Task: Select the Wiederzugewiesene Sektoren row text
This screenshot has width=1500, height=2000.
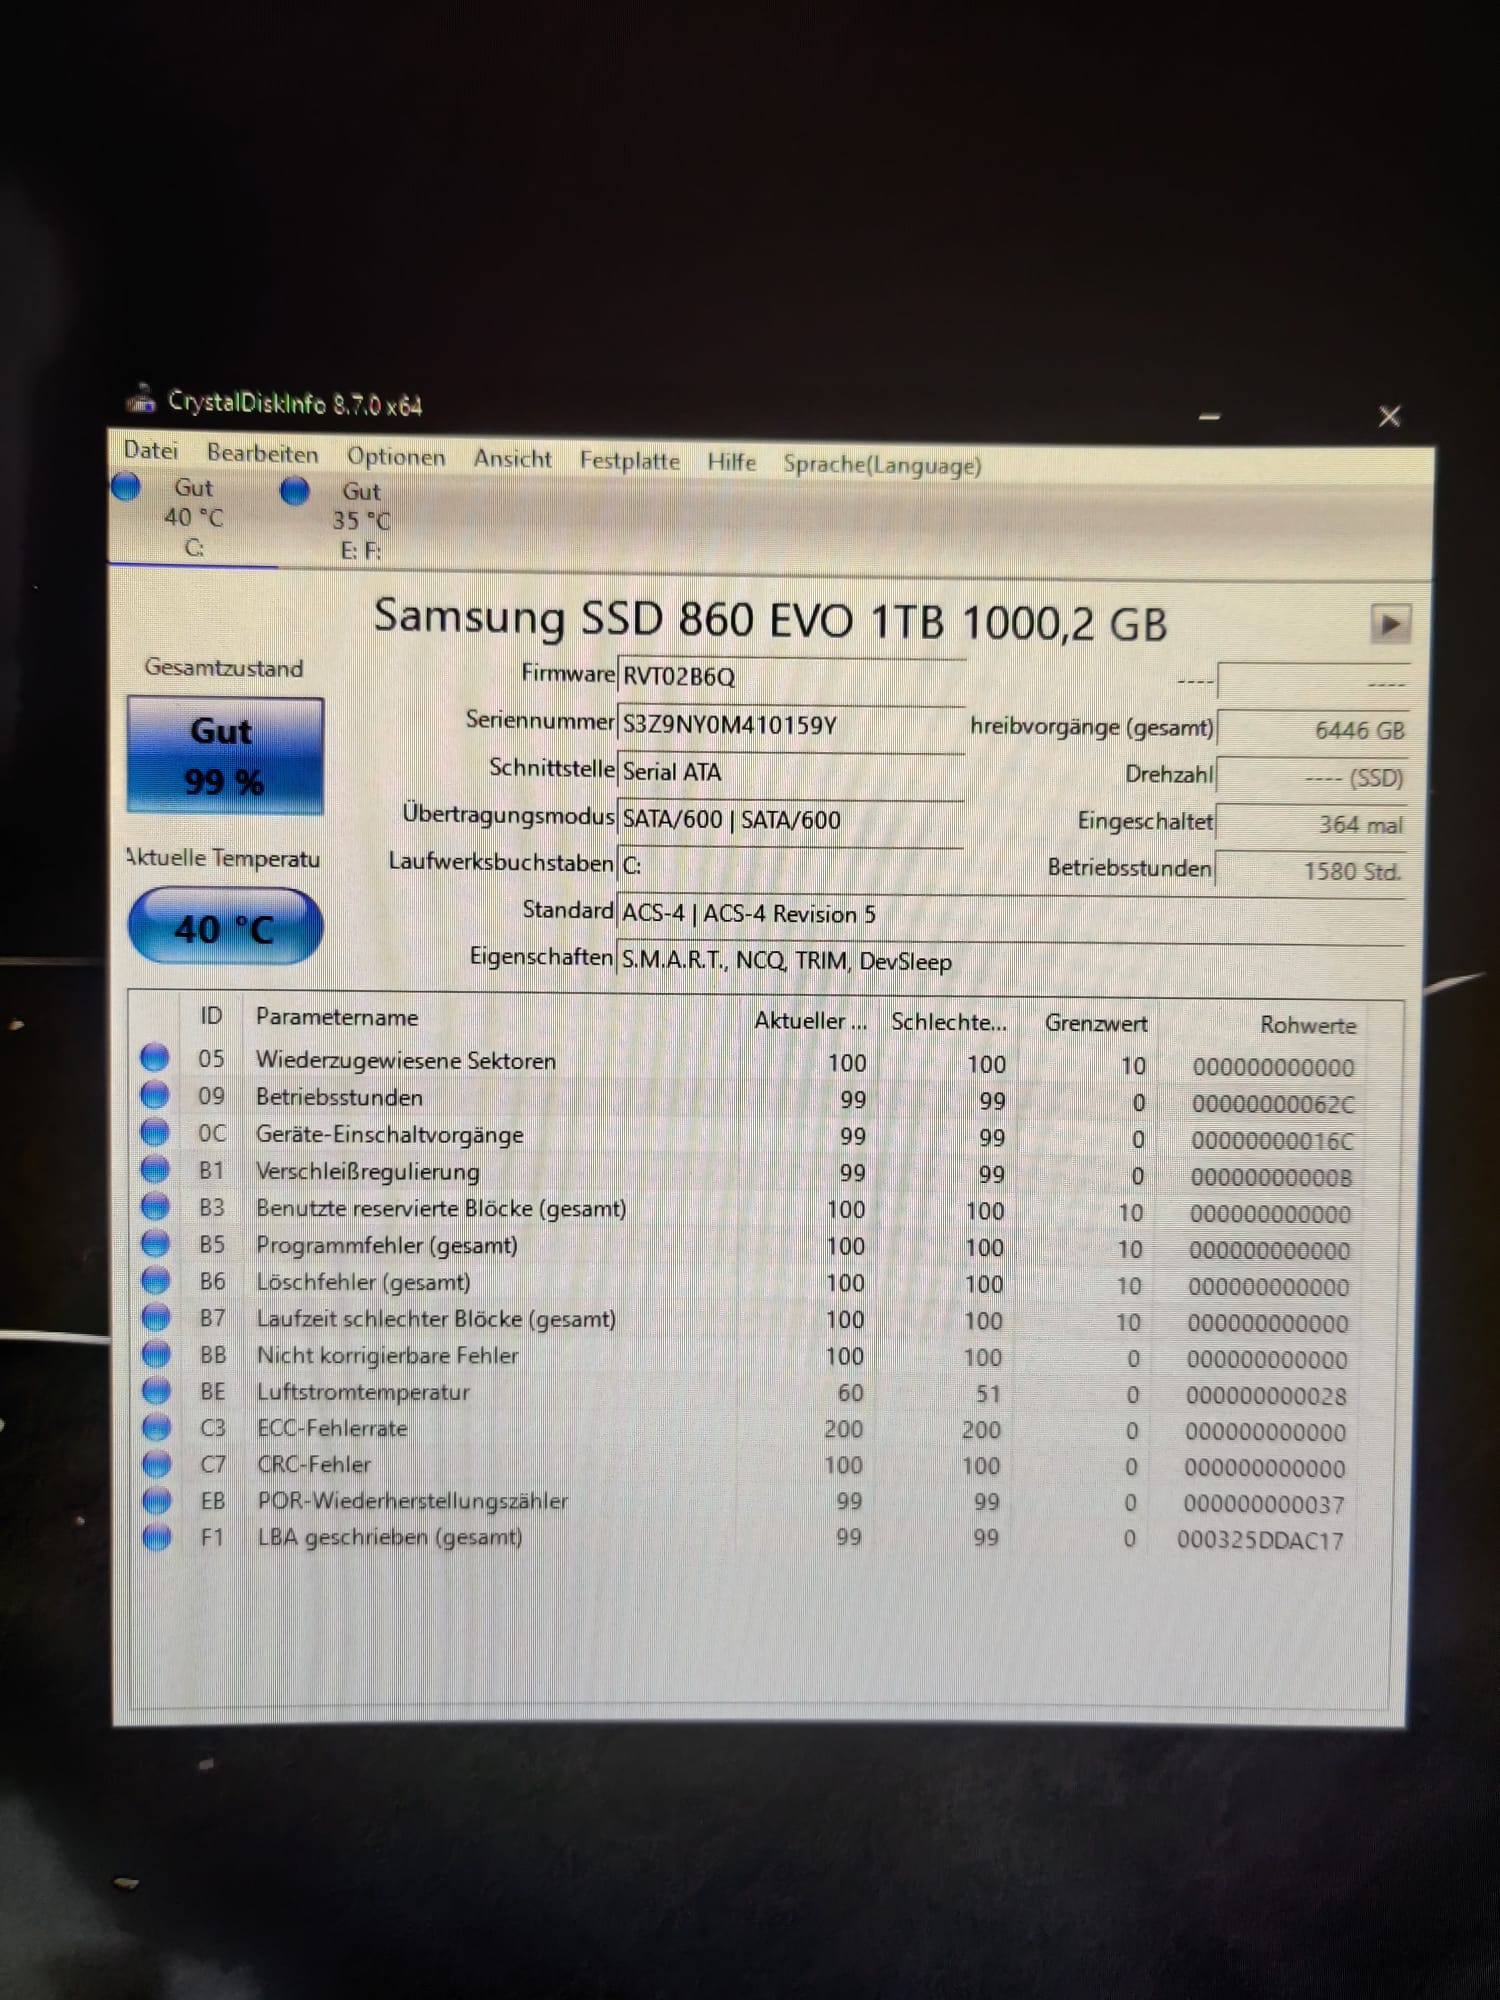Action: point(405,1060)
